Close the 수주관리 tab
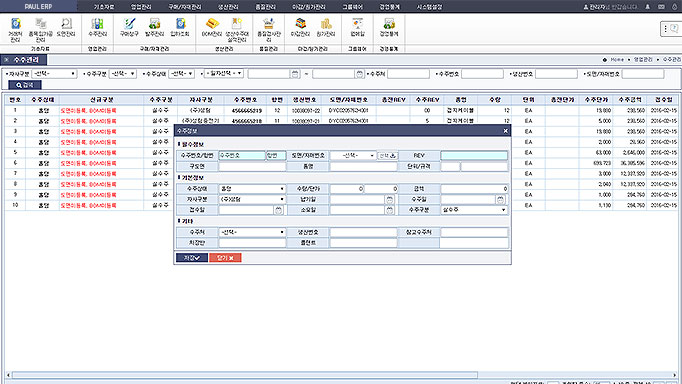This screenshot has height=384, width=682. pos(6,60)
